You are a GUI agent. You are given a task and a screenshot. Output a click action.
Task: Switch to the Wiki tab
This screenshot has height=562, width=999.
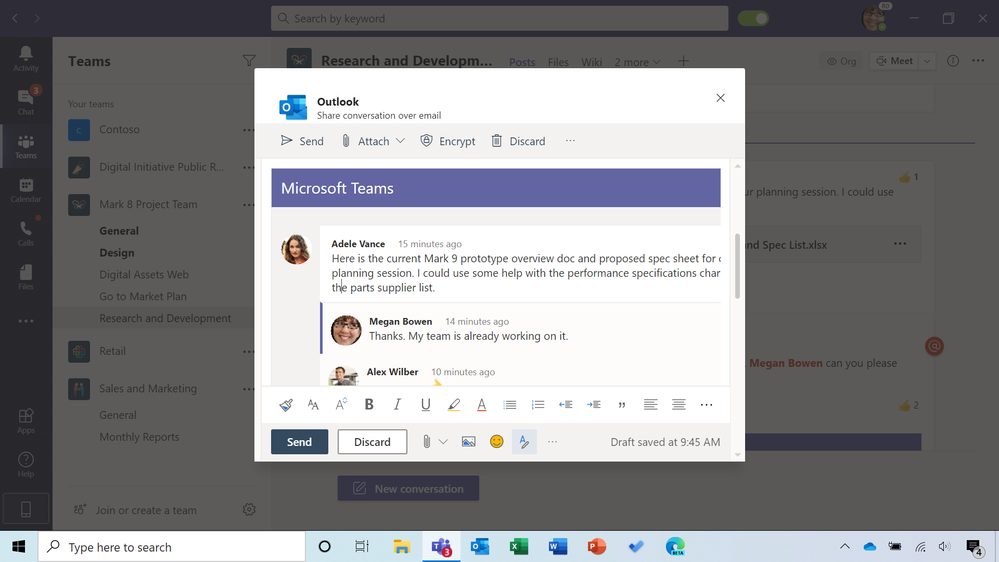[x=591, y=62]
